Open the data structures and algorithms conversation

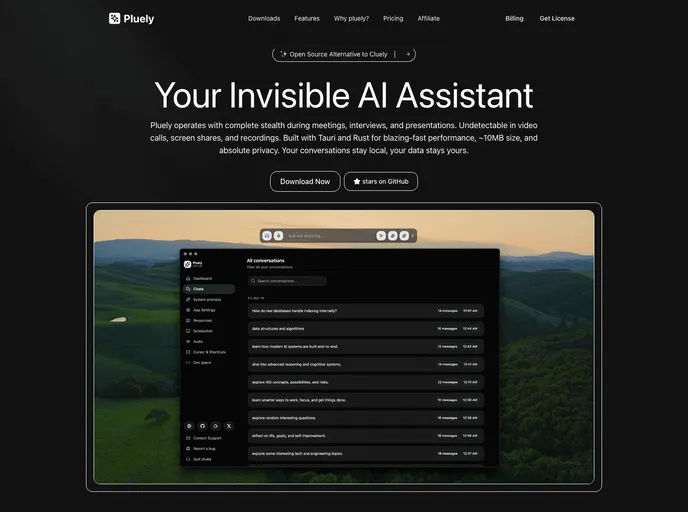(x=340, y=328)
